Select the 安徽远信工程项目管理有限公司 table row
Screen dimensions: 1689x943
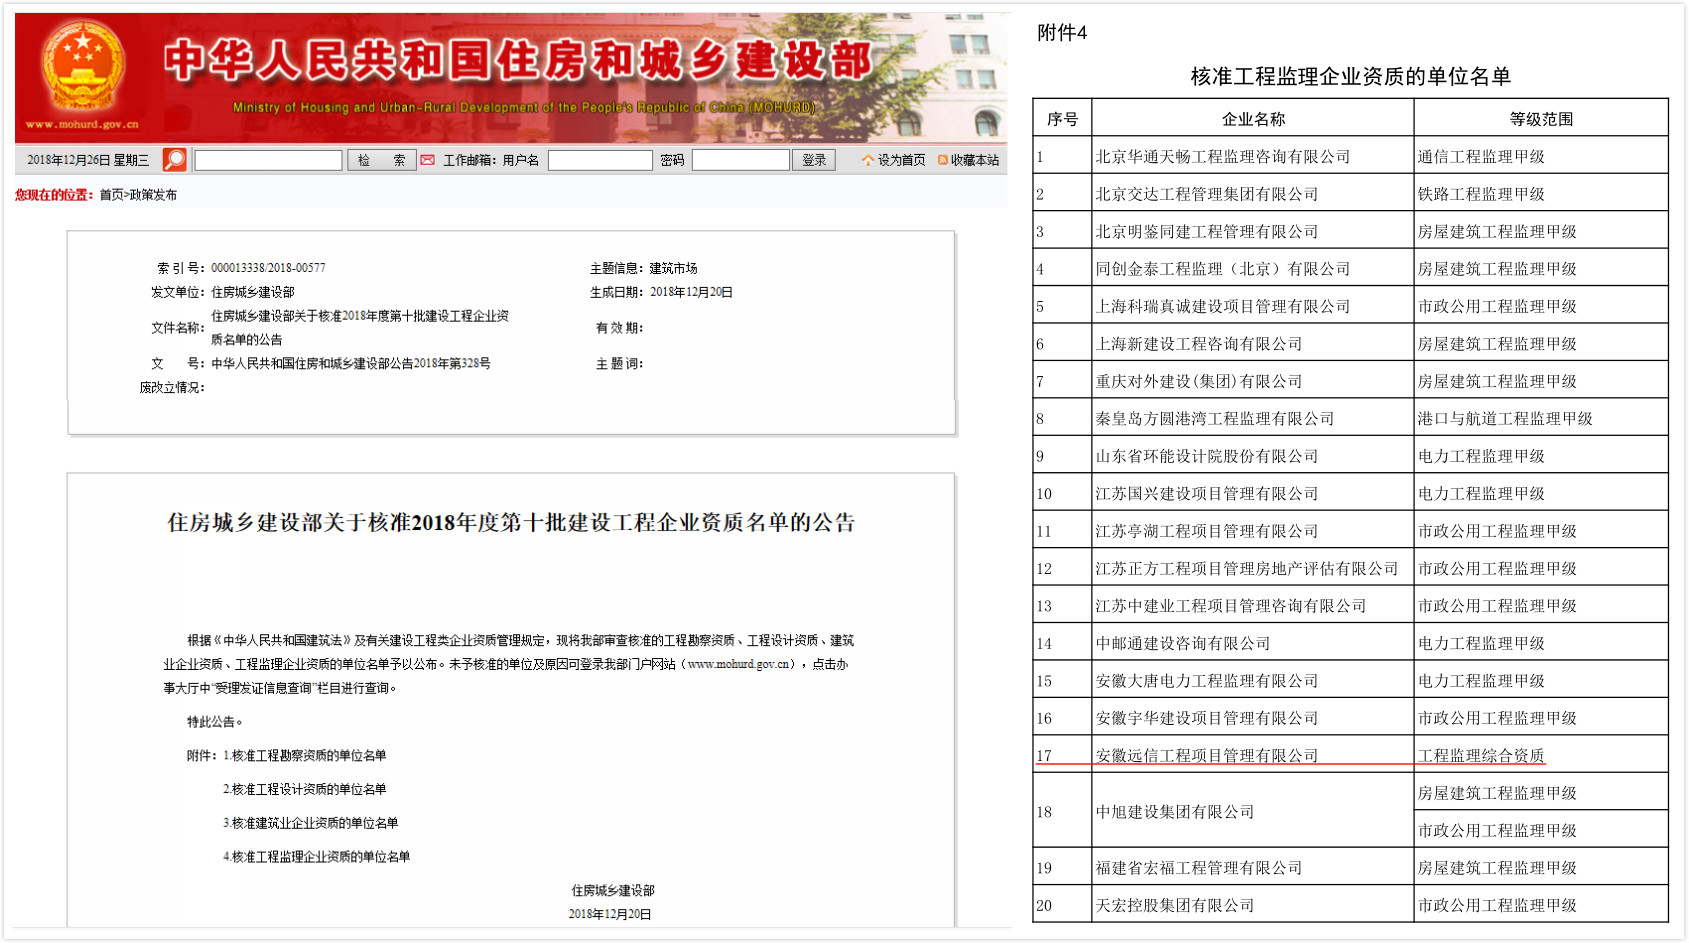1206,756
